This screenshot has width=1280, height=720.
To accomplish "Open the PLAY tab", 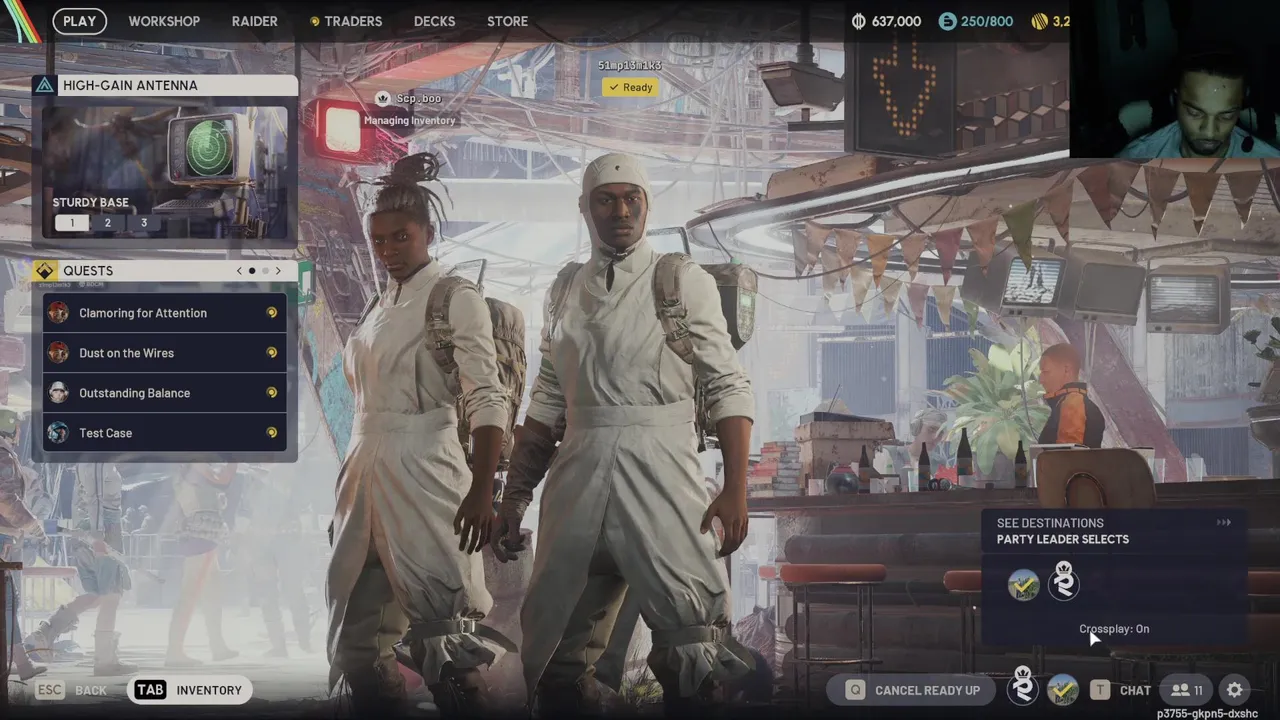I will (79, 21).
